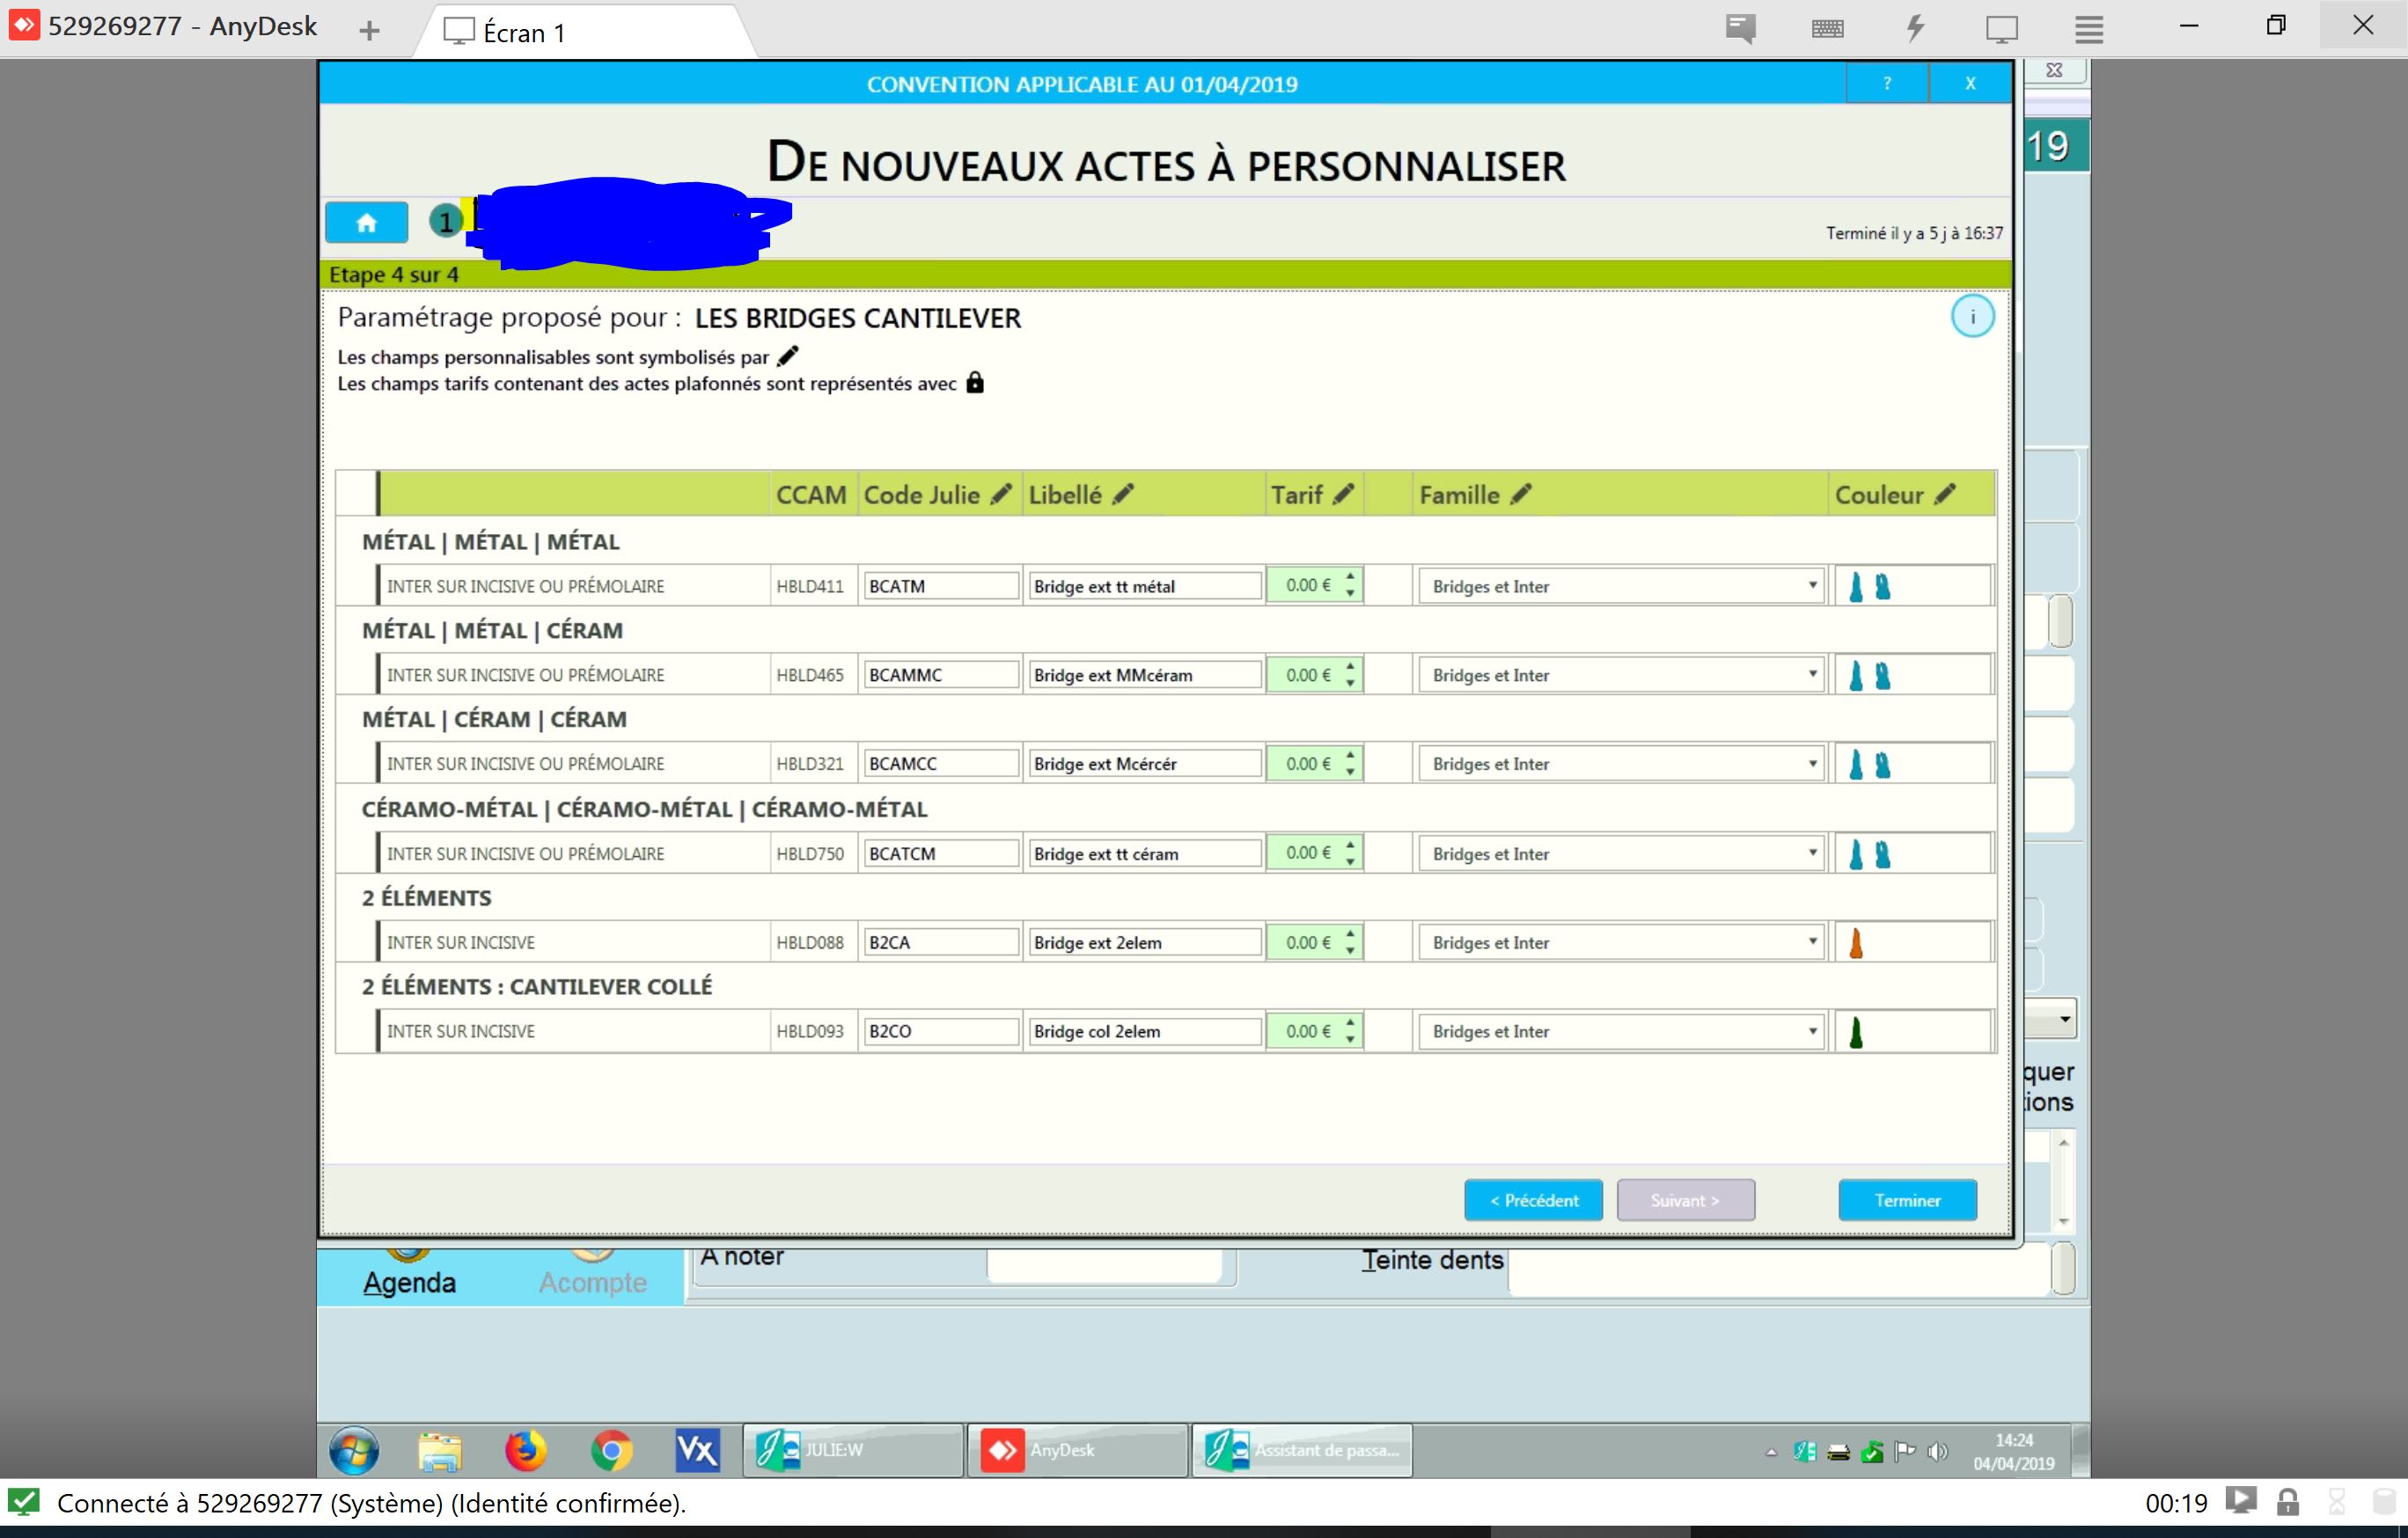Open AnyDesk chat icon in toolbar
Screen dimensions: 2408x1538
(x=1741, y=28)
